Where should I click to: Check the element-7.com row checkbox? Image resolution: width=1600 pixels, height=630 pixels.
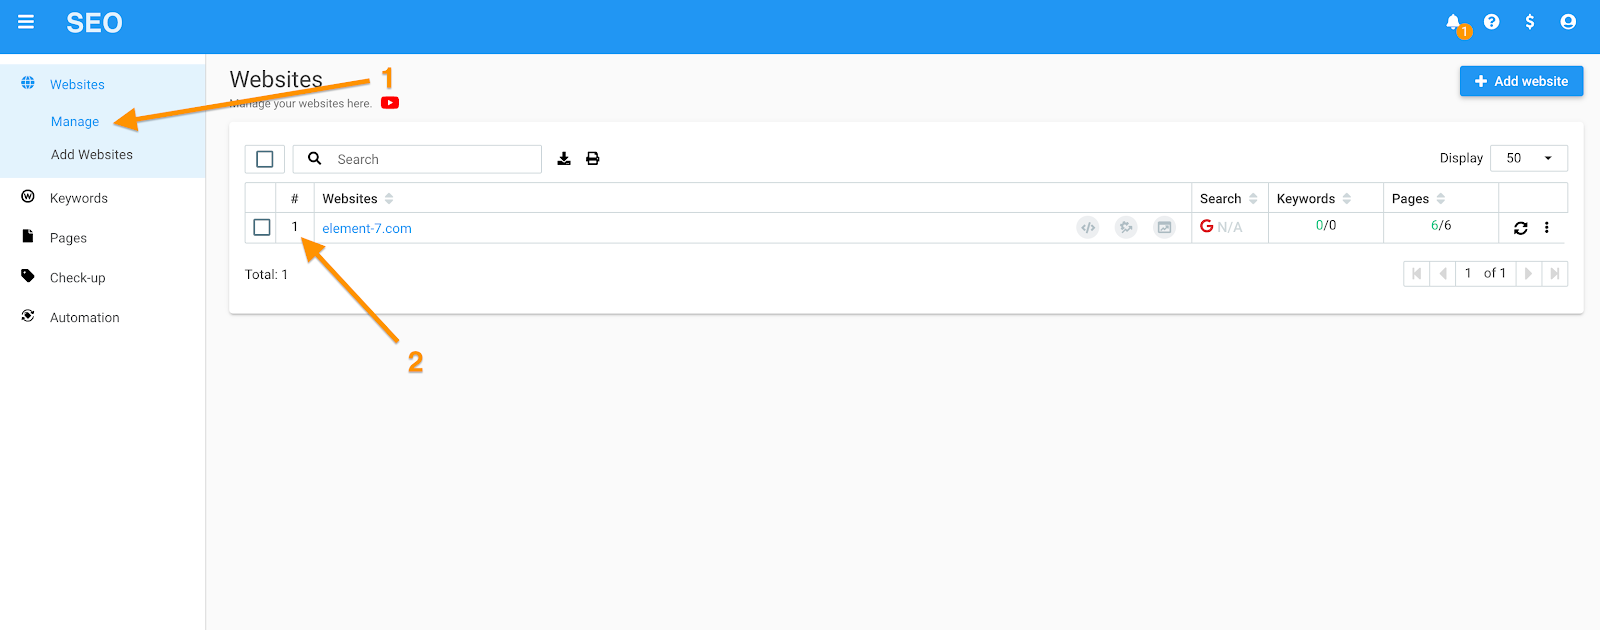[262, 228]
